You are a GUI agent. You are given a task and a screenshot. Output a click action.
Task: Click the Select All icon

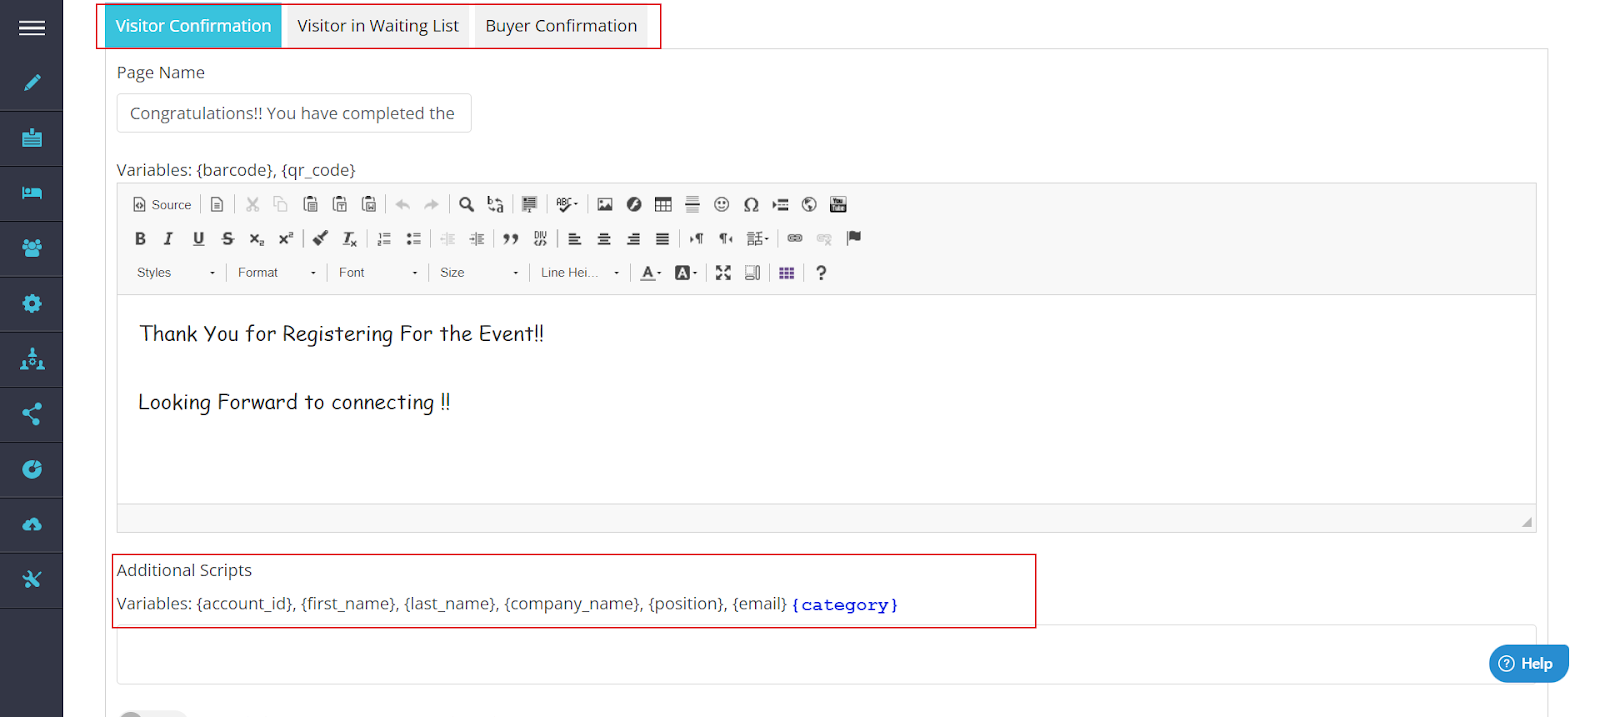click(529, 204)
